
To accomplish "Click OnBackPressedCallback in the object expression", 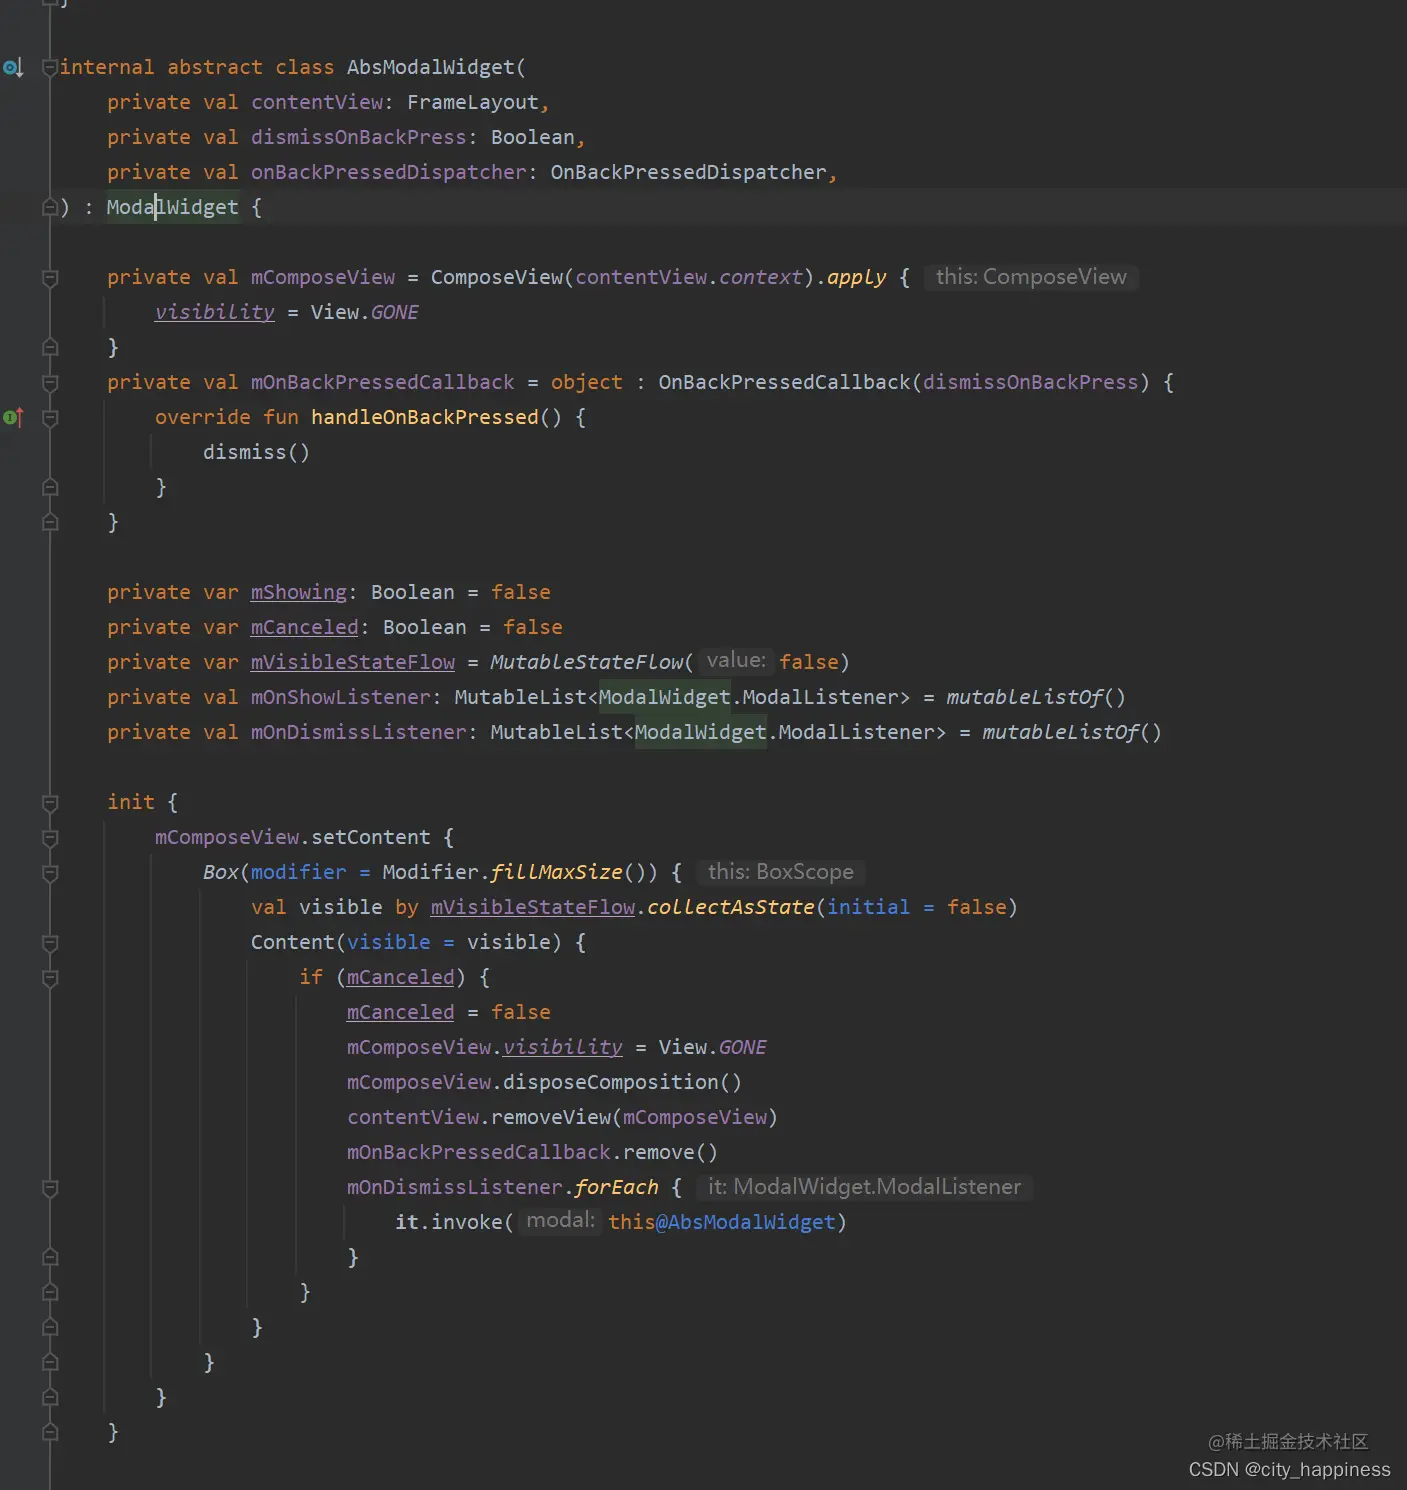I will pos(785,382).
